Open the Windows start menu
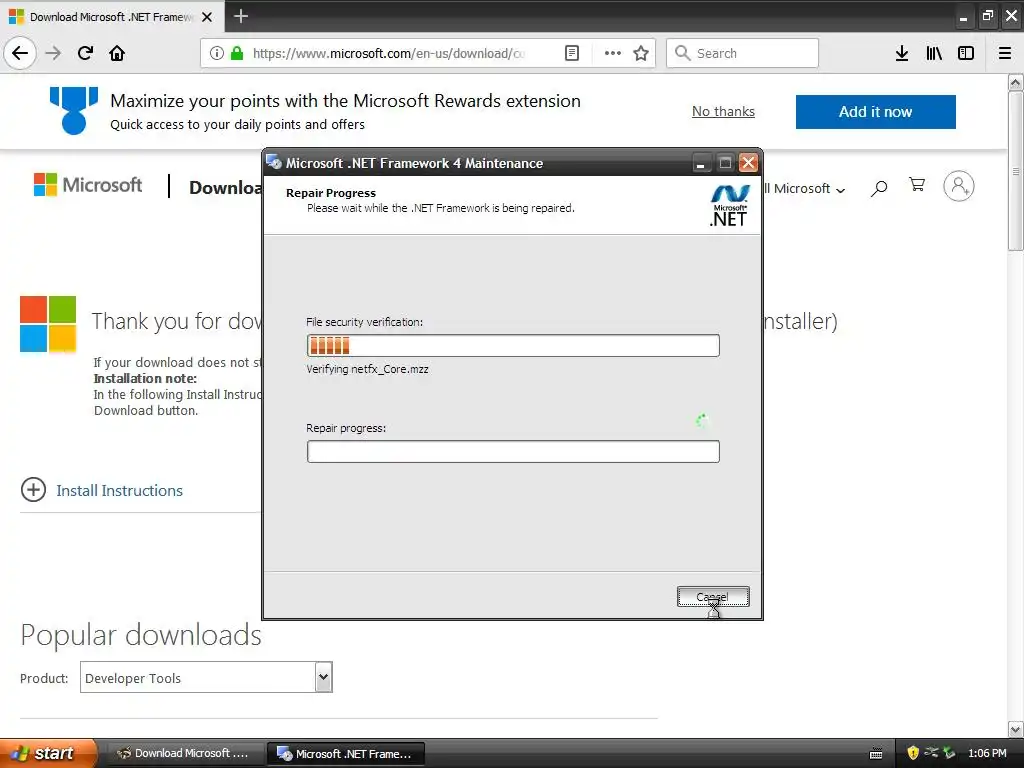The width and height of the screenshot is (1024, 768). [x=48, y=753]
